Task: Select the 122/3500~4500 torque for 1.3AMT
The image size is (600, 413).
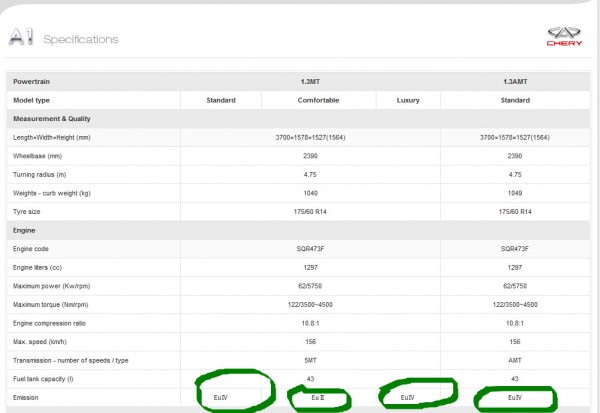Action: point(515,305)
